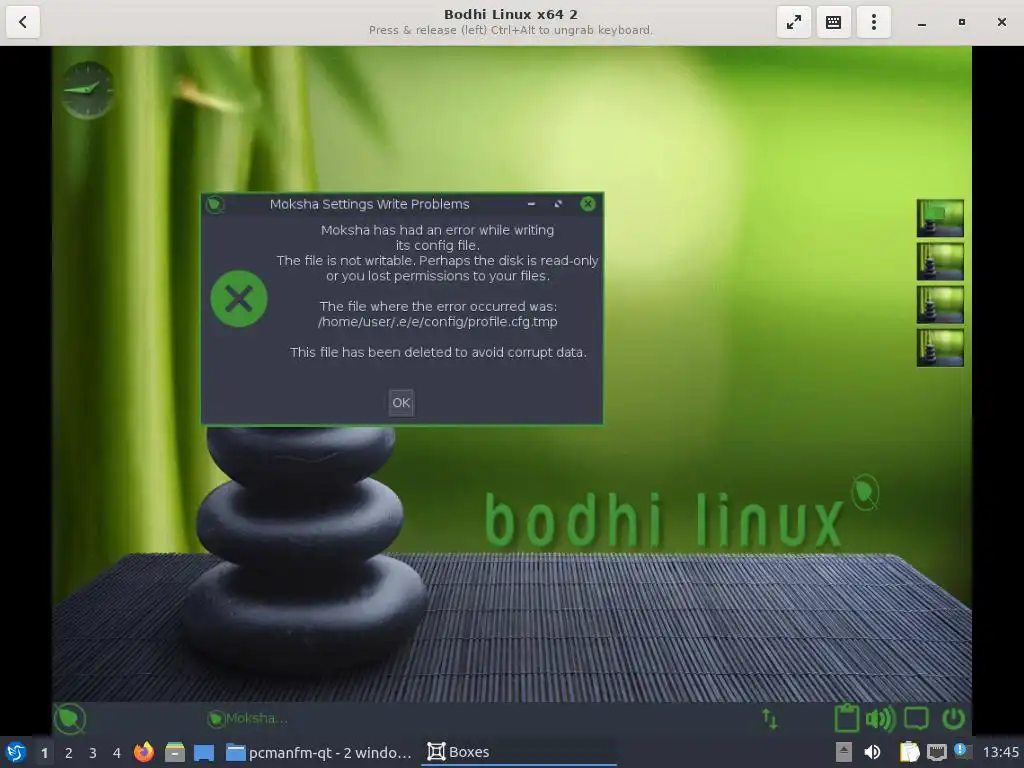Open the Boxes keyboard shortcuts menu
The height and width of the screenshot is (768, 1024).
[x=833, y=22]
